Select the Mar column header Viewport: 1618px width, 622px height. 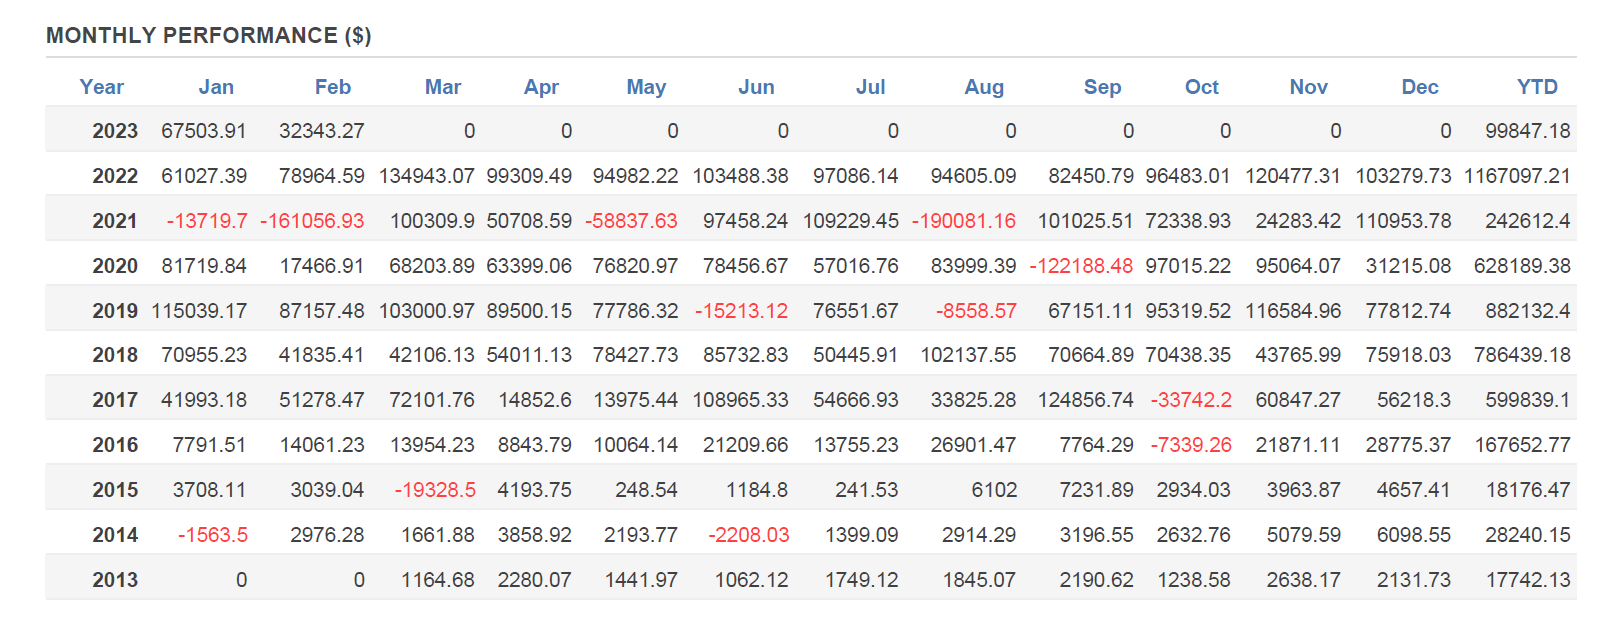point(443,87)
